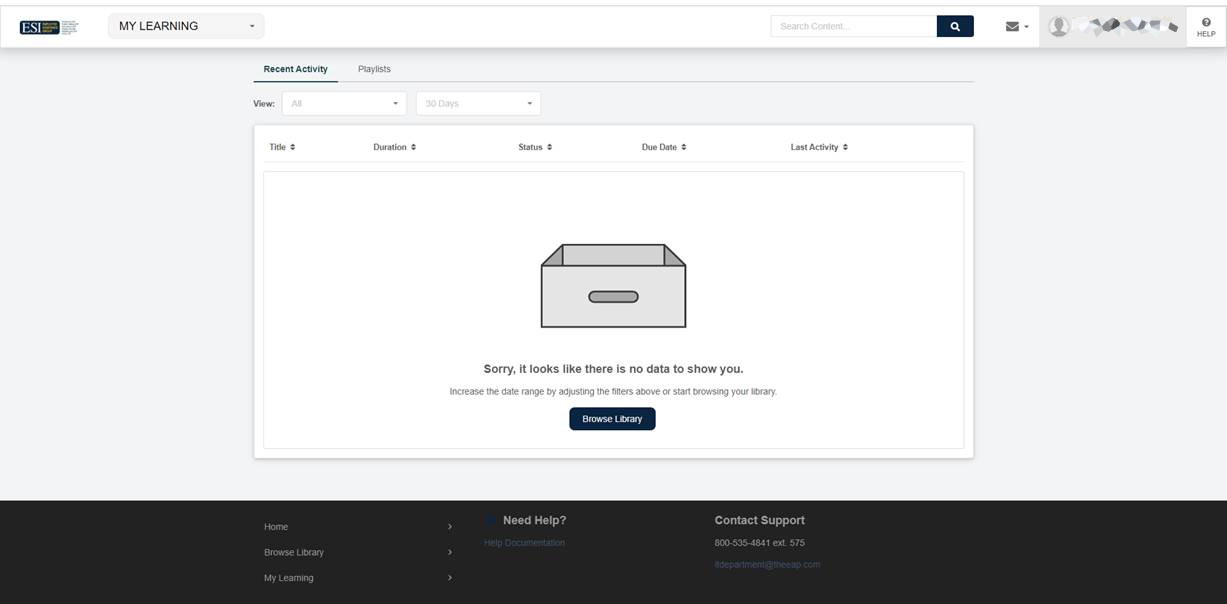Viewport: 1227px width, 604px height.
Task: Click the Search Content input field
Action: click(x=850, y=25)
